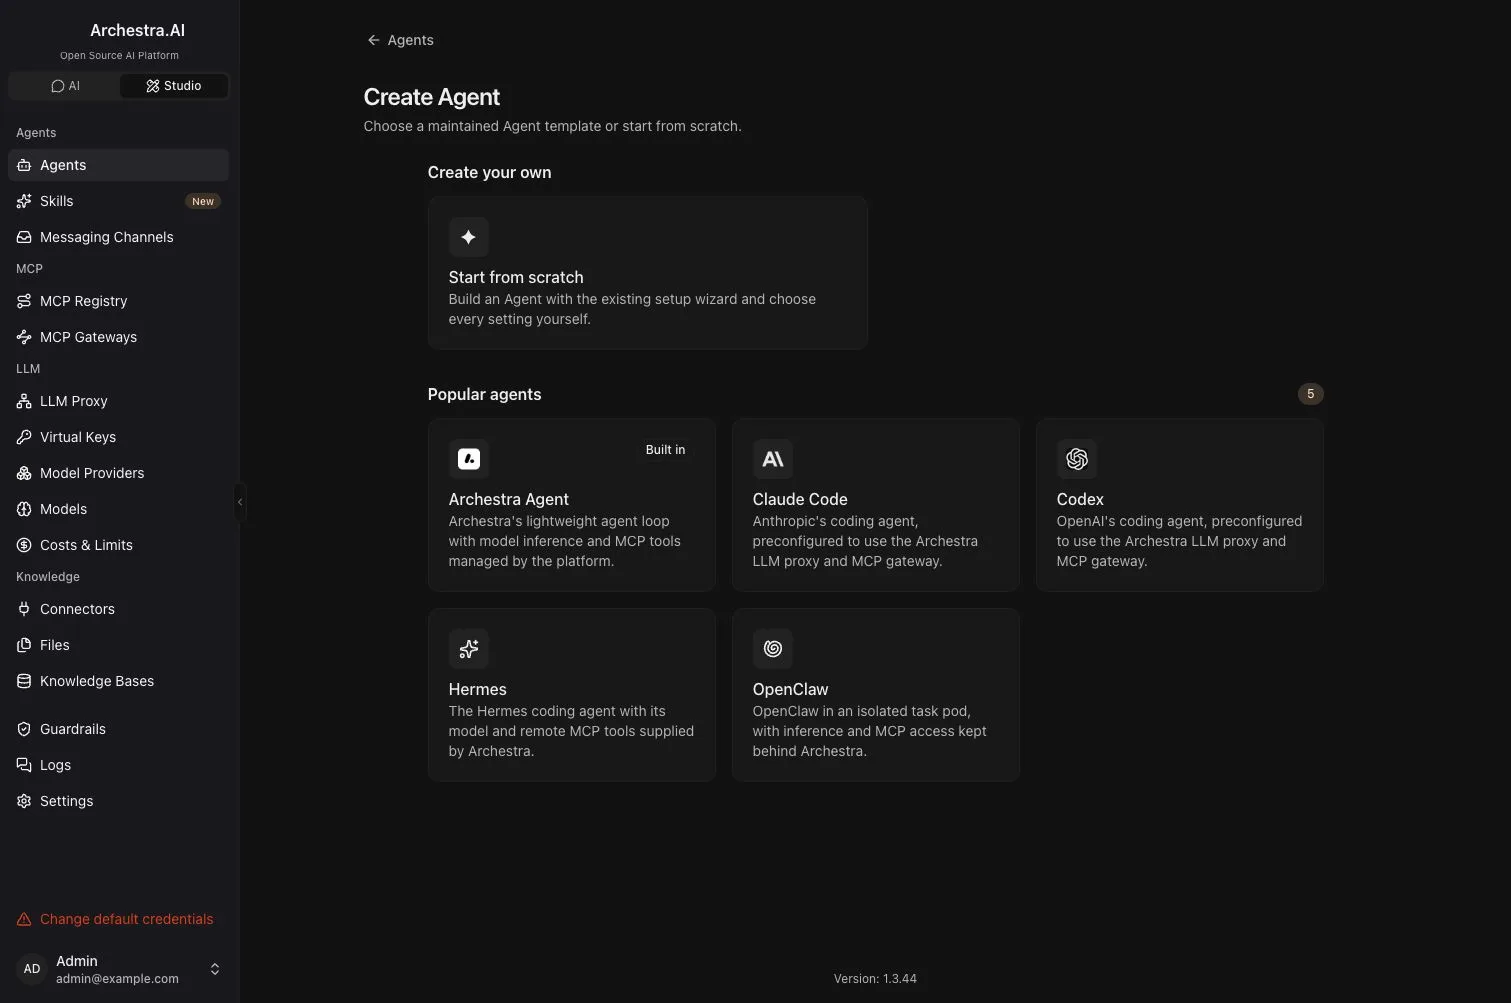Image resolution: width=1511 pixels, height=1003 pixels.
Task: Click the Archestra.AI title
Action: click(x=137, y=30)
